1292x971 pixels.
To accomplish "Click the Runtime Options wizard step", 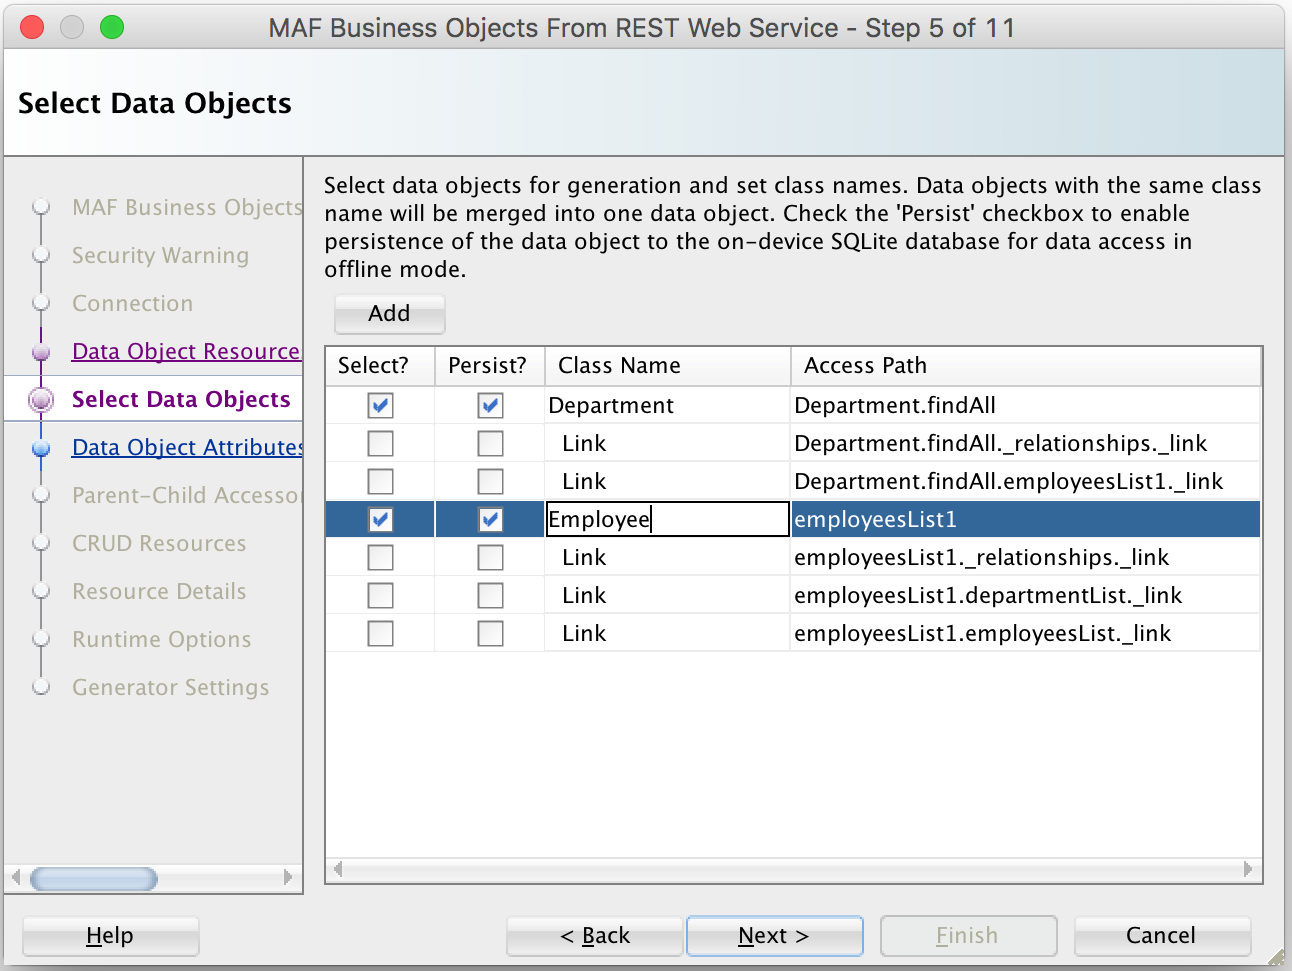I will coord(161,639).
